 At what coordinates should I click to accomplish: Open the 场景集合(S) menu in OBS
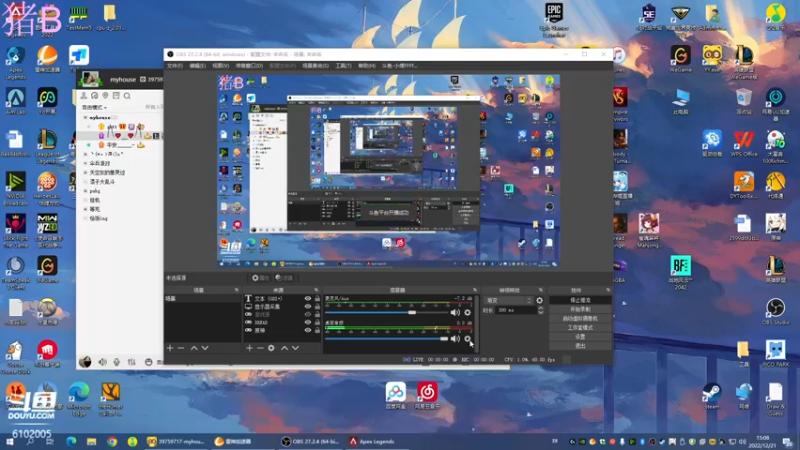(315, 66)
